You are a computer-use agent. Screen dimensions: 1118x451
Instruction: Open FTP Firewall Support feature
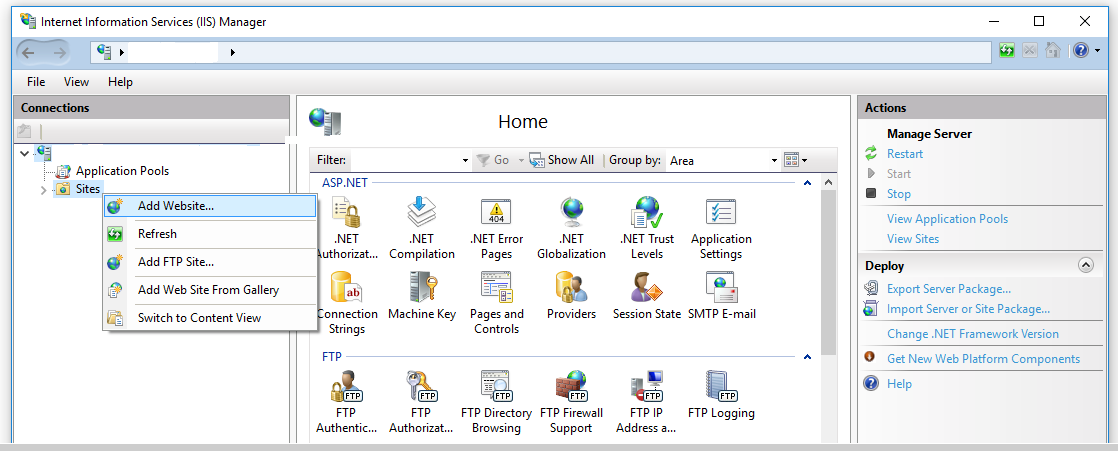click(x=571, y=402)
